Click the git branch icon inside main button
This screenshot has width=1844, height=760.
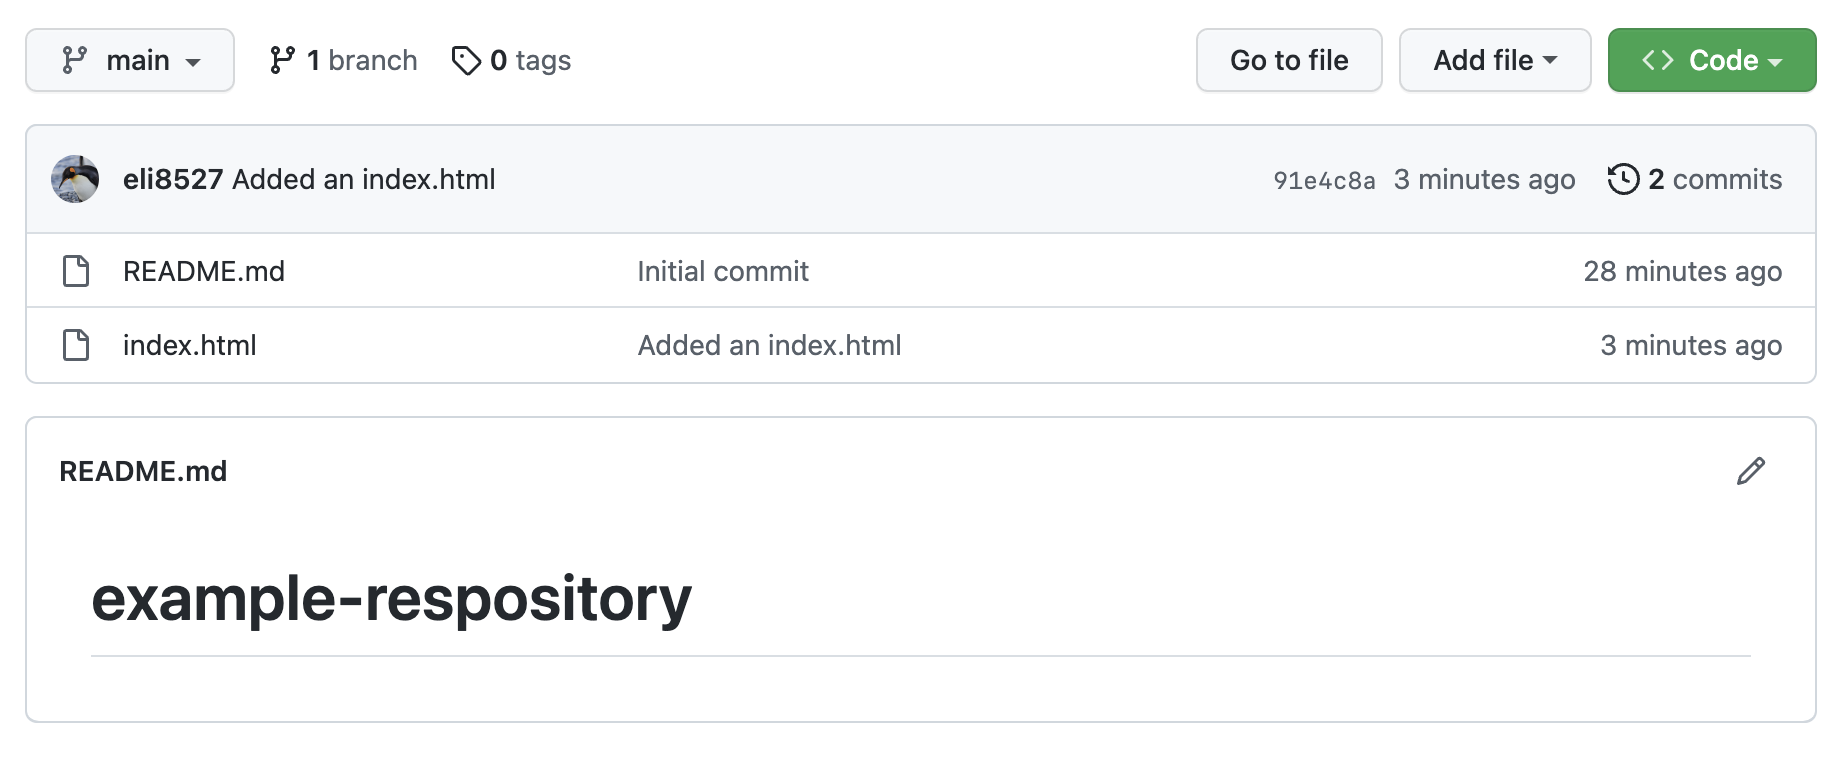tap(74, 61)
